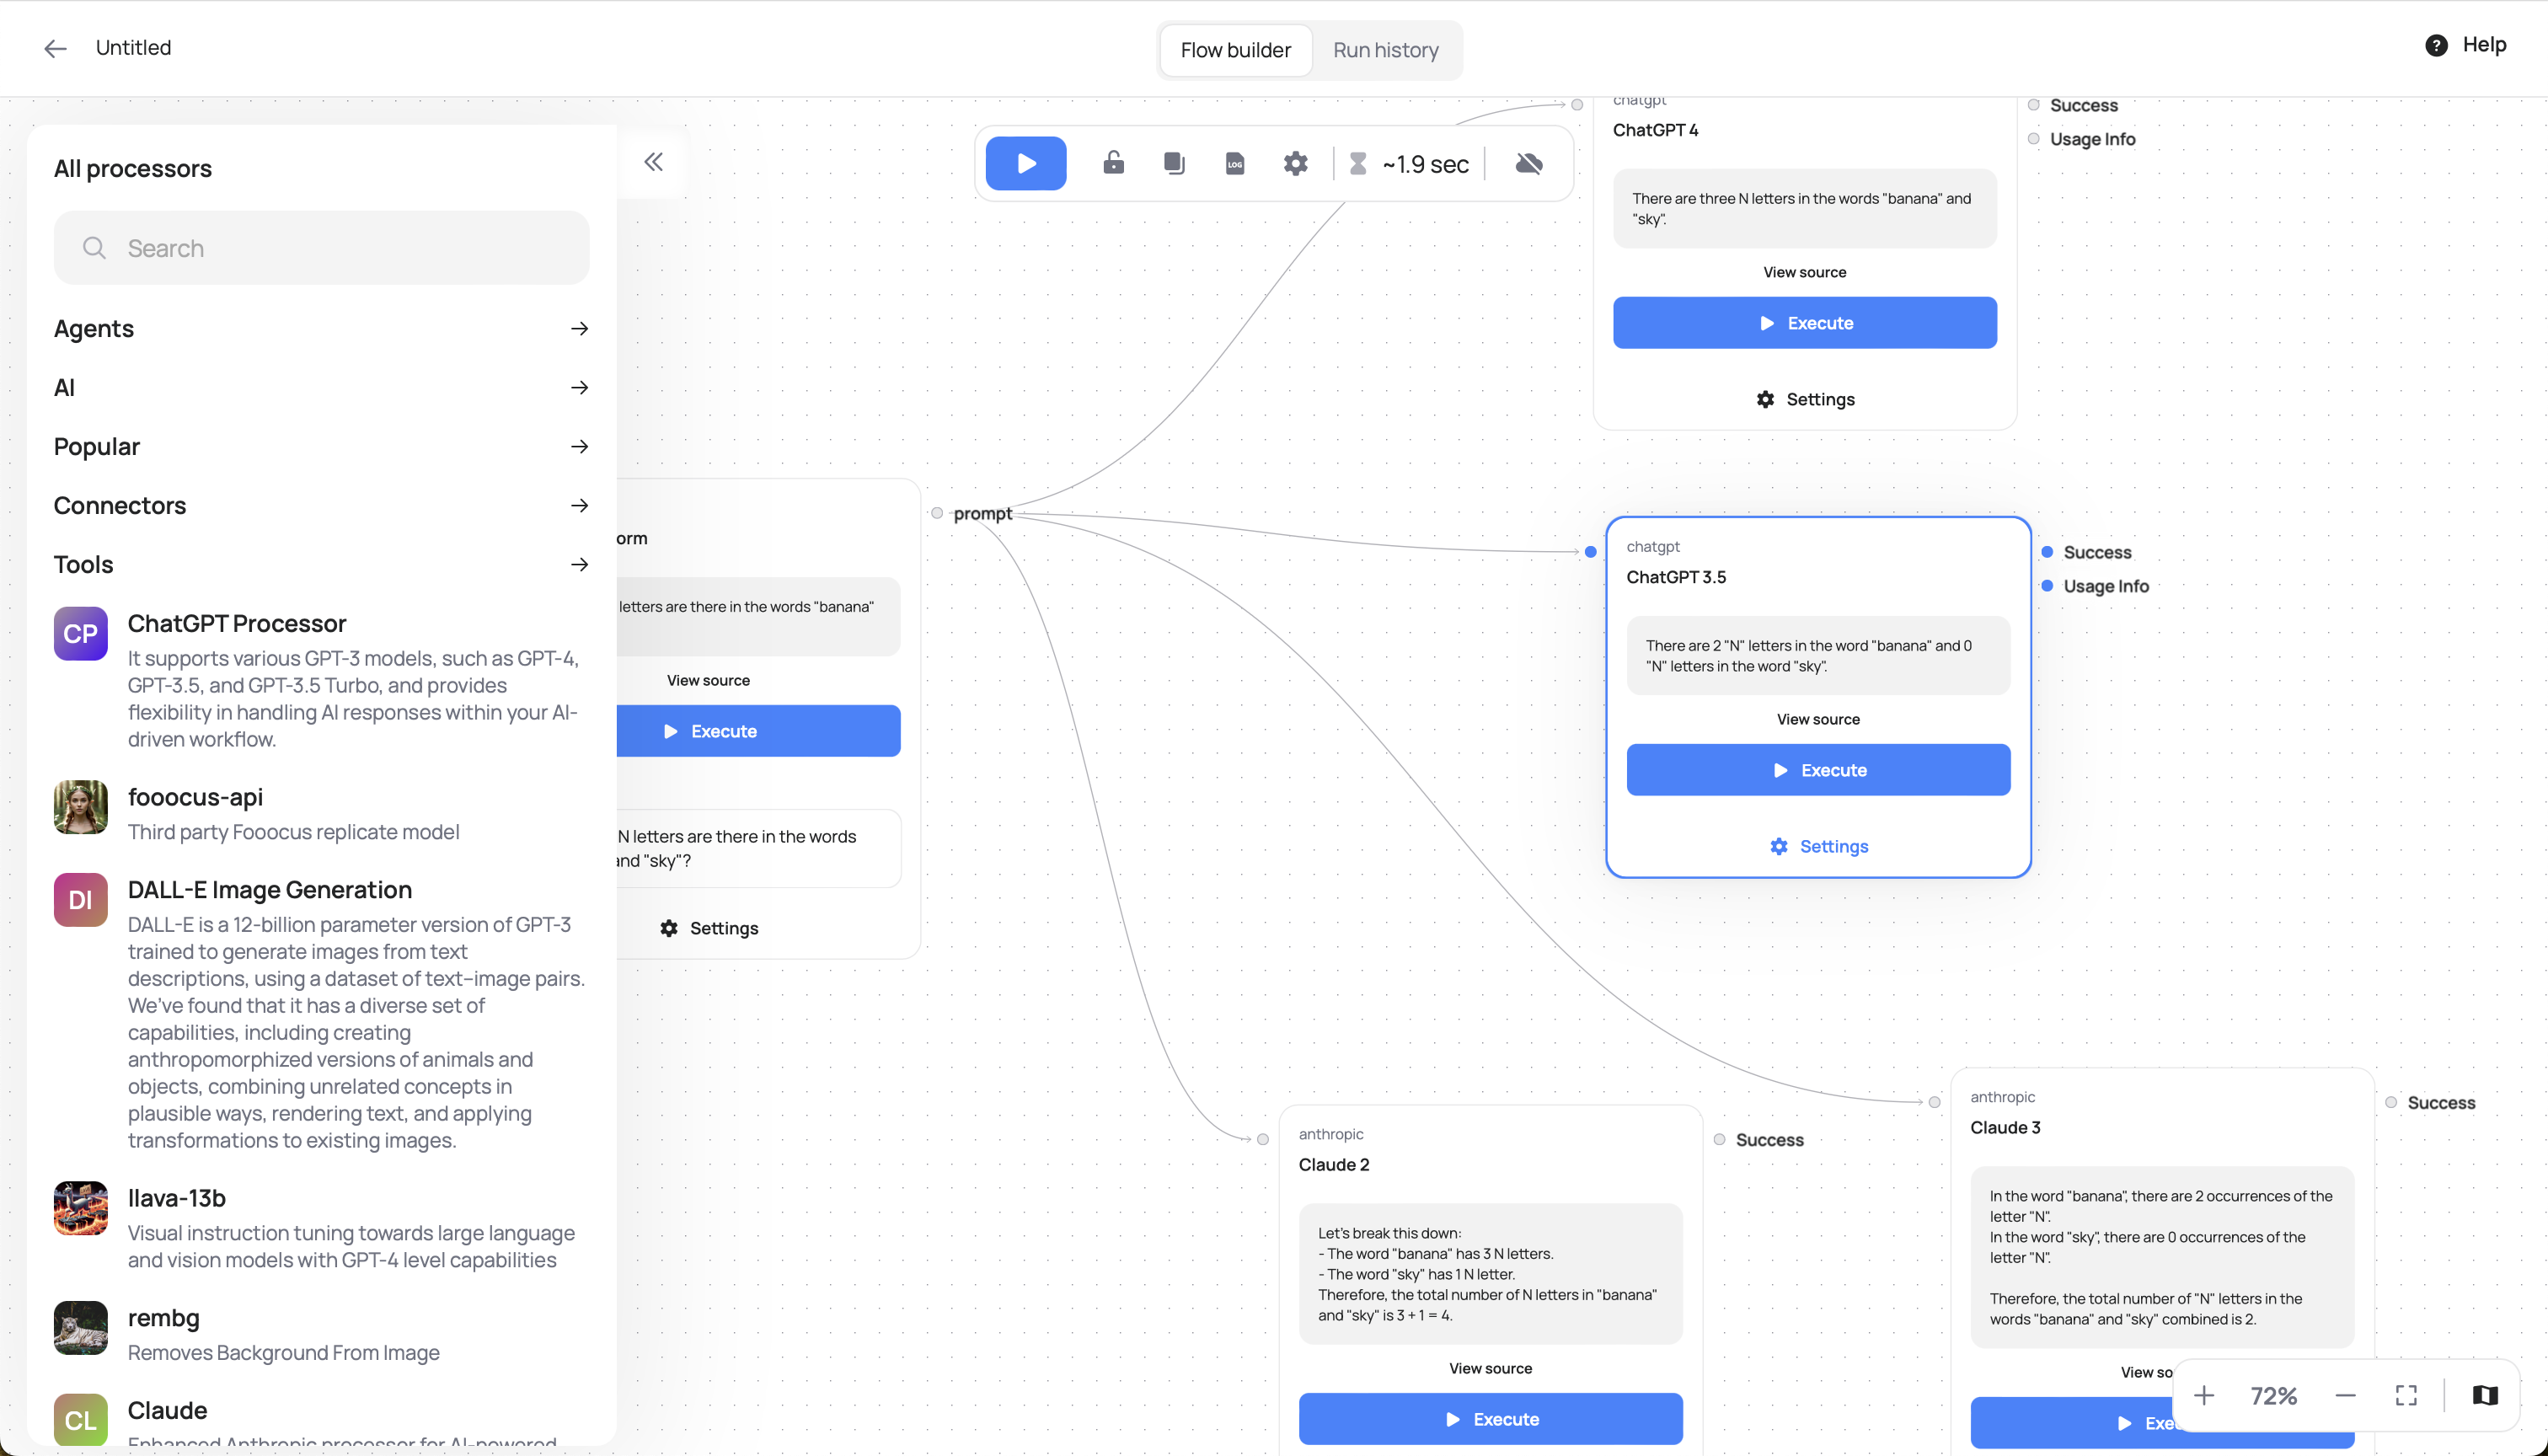Screen dimensions: 2548x1456
Task: Click the ChatGPT 3.5 Success output port
Action: [x=2047, y=552]
